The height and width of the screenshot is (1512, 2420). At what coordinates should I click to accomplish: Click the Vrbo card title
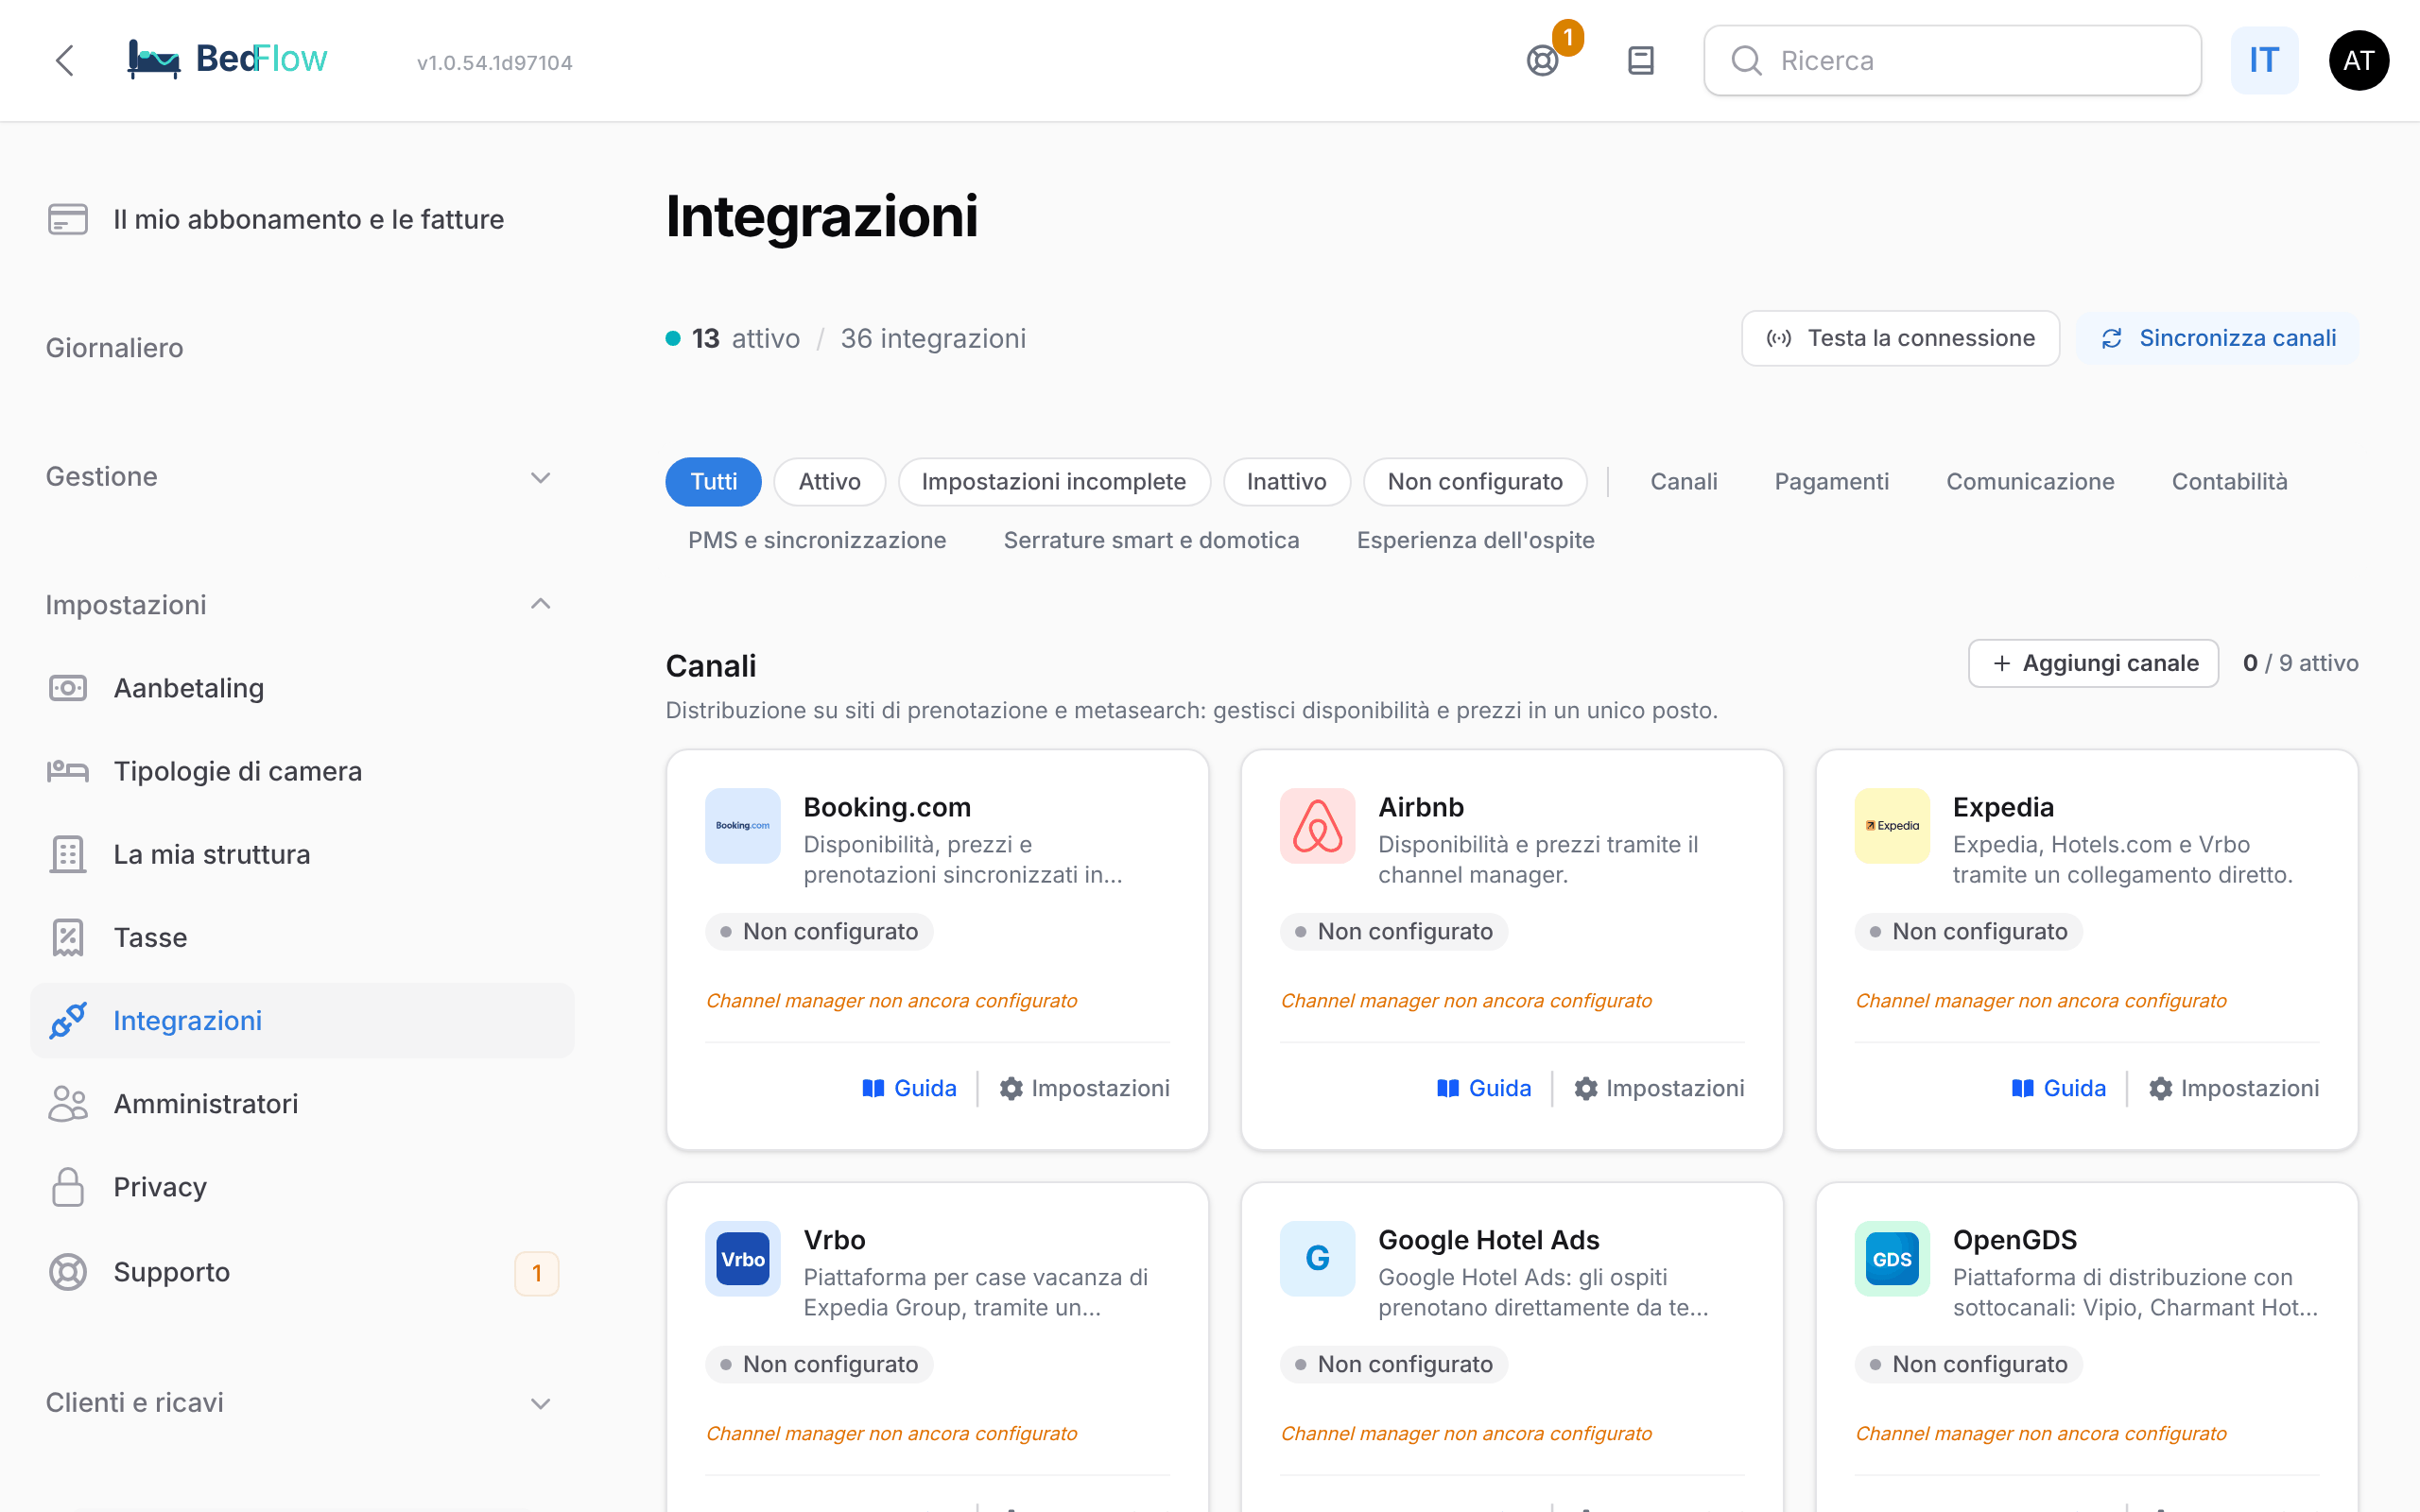834,1240
